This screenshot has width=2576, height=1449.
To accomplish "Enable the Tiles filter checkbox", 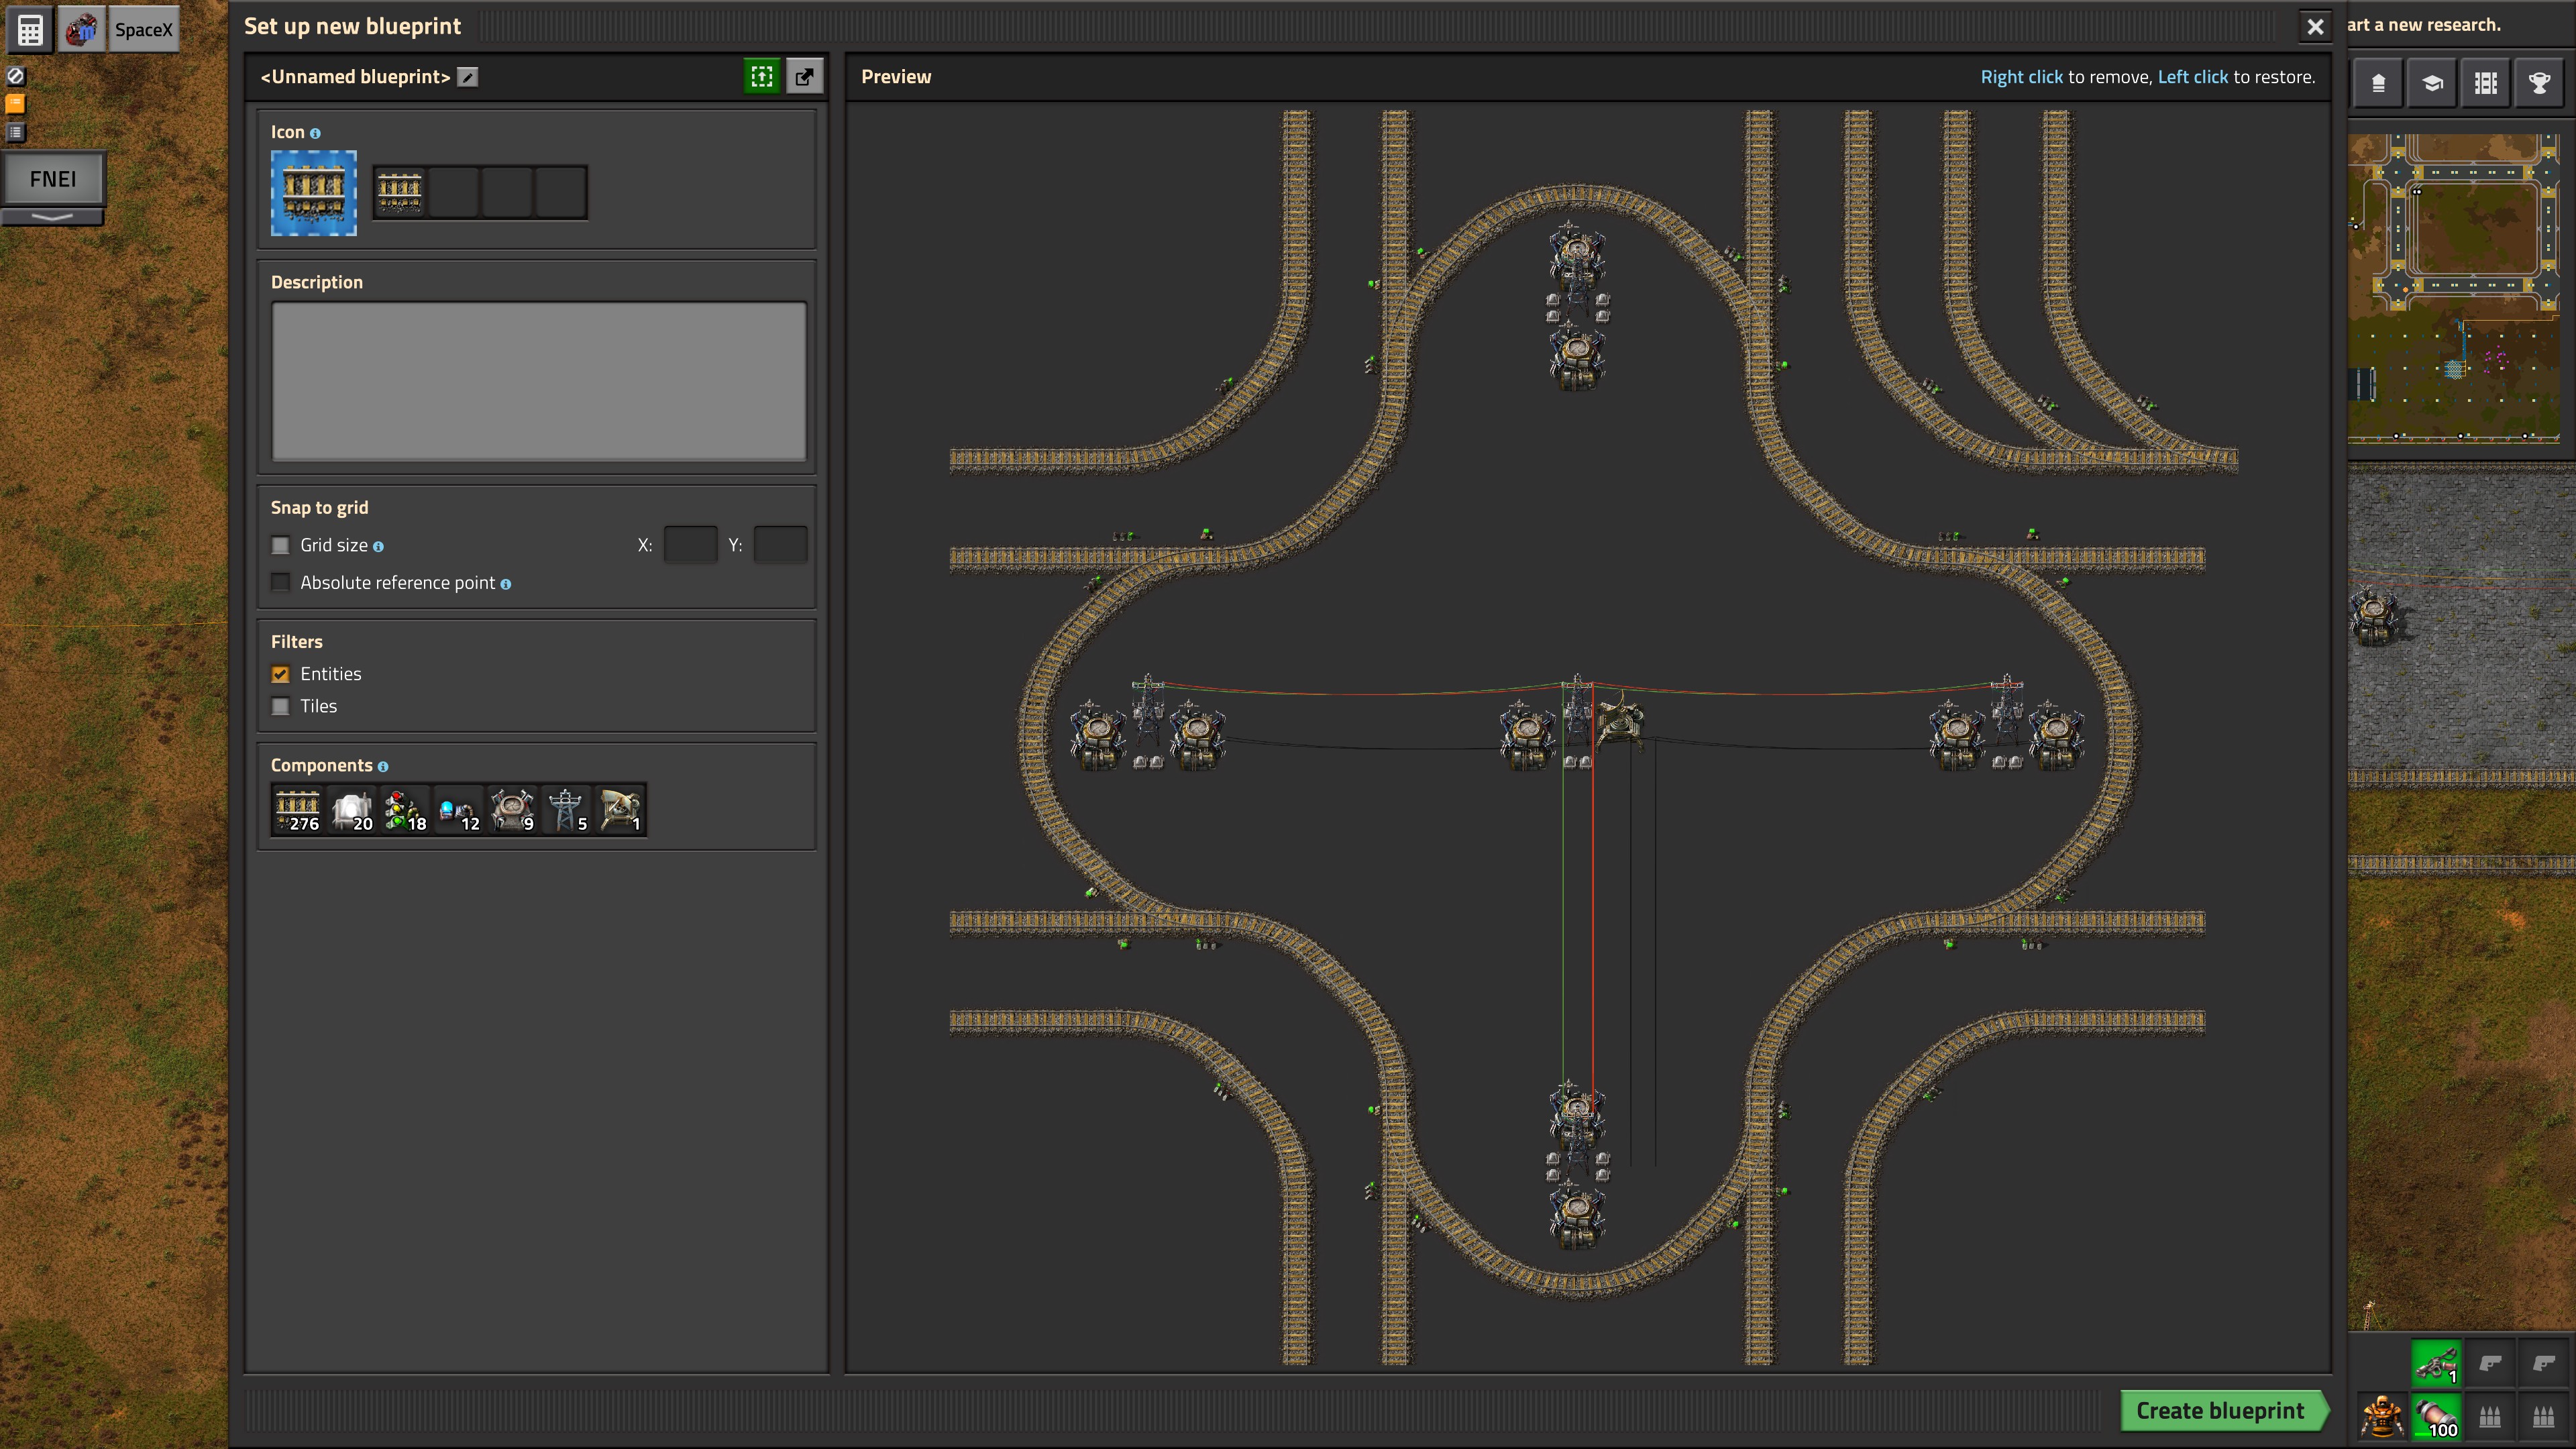I will click(x=281, y=706).
